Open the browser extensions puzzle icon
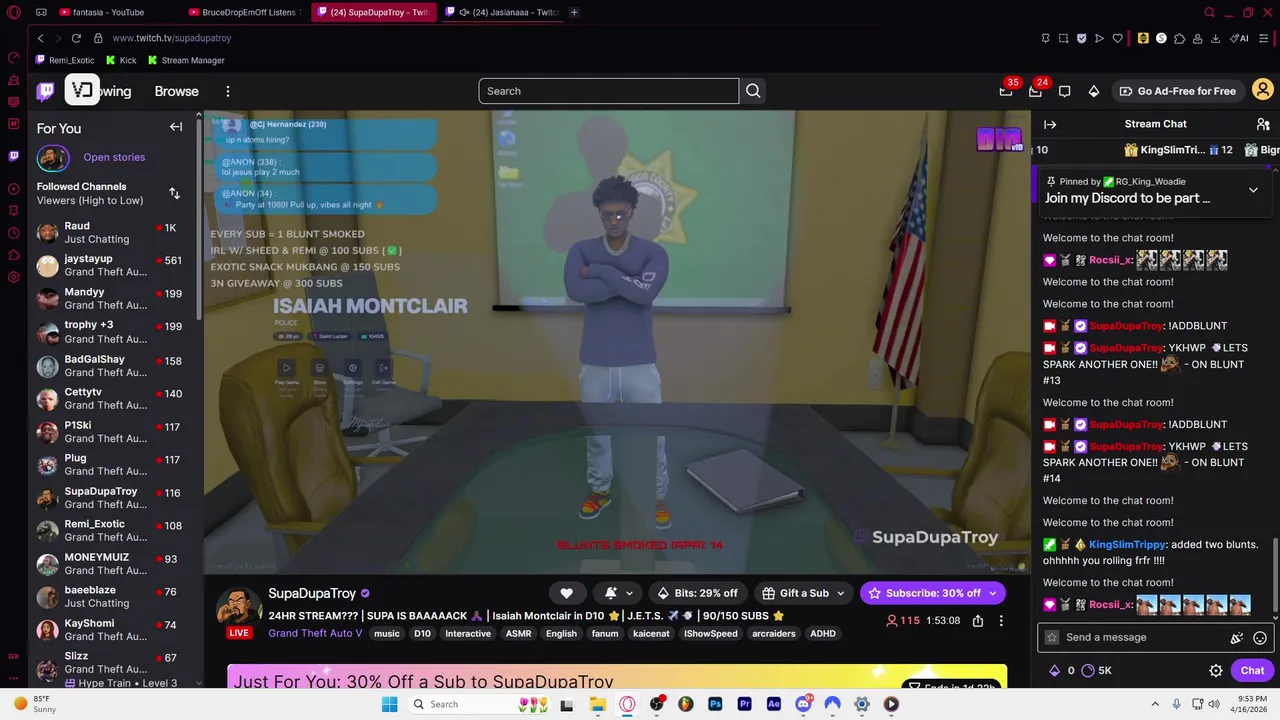Viewport: 1280px width, 720px height. (x=1179, y=38)
